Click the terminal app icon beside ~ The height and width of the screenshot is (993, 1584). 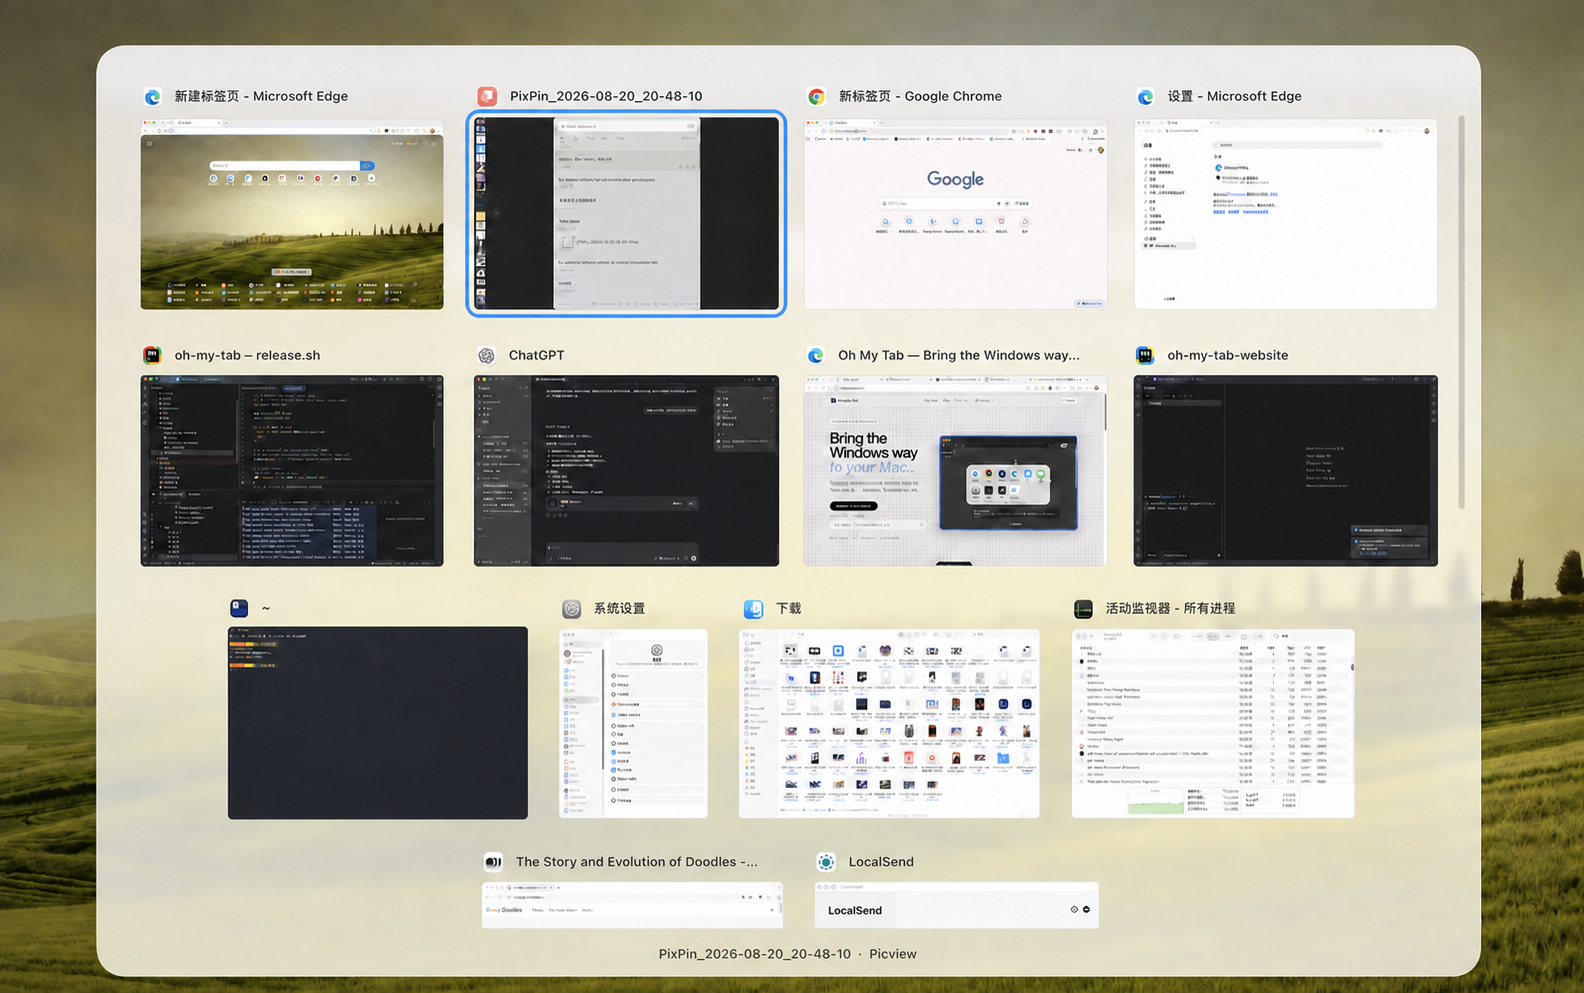pyautogui.click(x=239, y=608)
